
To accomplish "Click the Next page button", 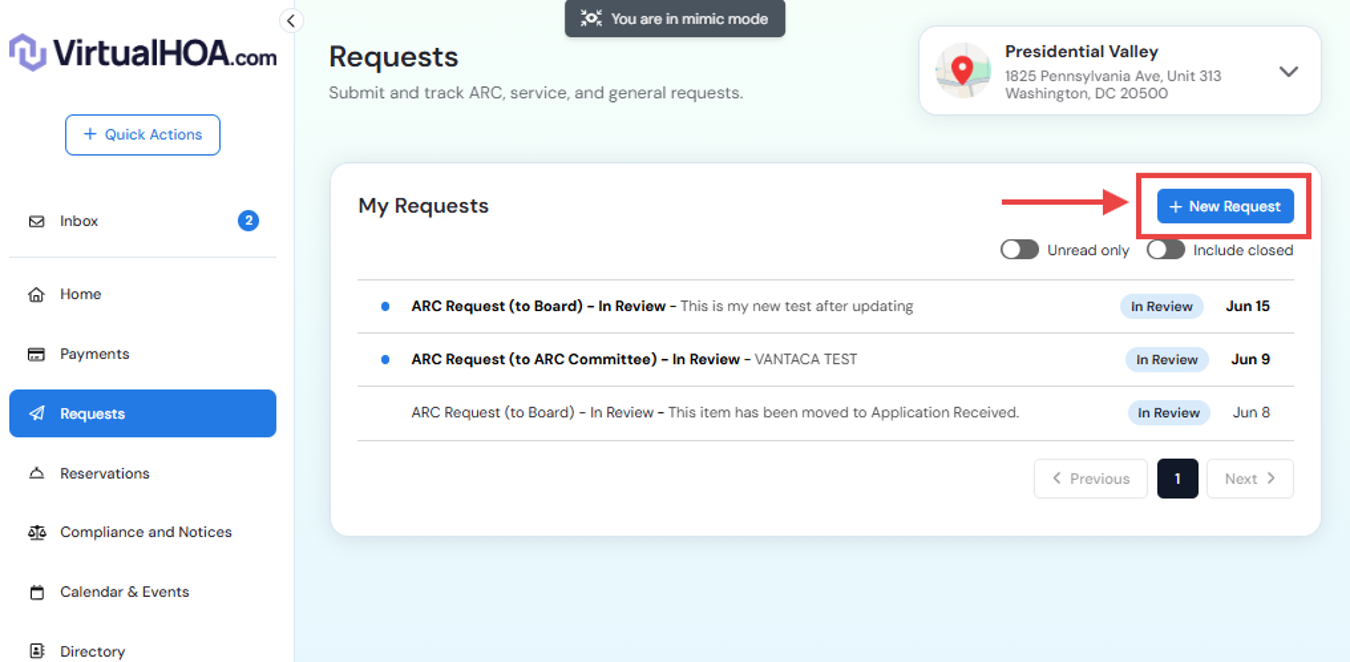I will click(1250, 479).
